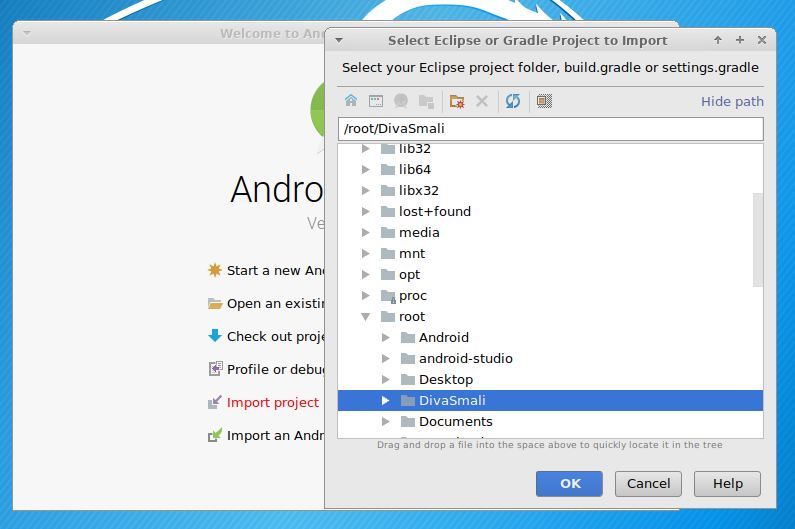The height and width of the screenshot is (529, 795).
Task: Collapse the root folder
Action: pyautogui.click(x=366, y=317)
